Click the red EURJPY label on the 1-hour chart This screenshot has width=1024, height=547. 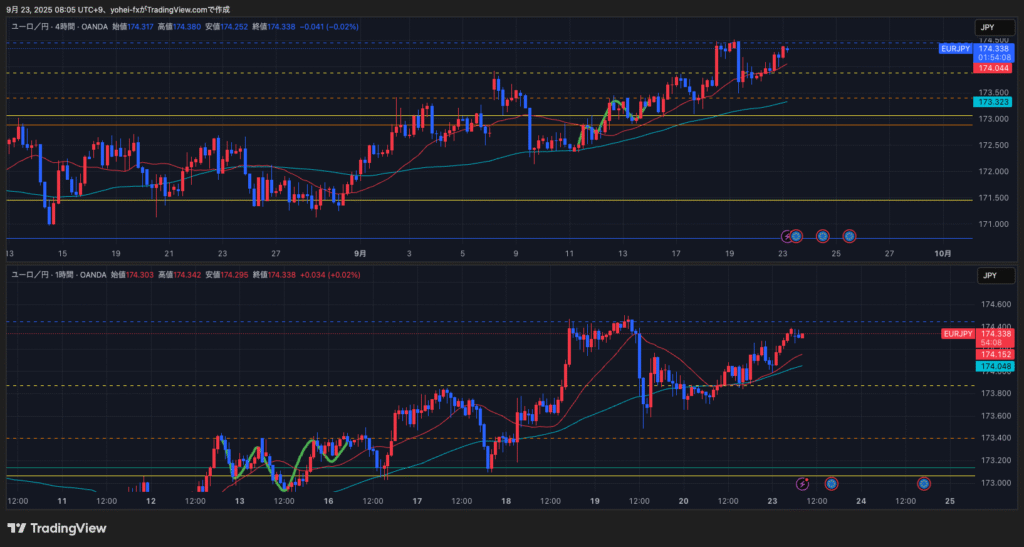click(x=957, y=333)
